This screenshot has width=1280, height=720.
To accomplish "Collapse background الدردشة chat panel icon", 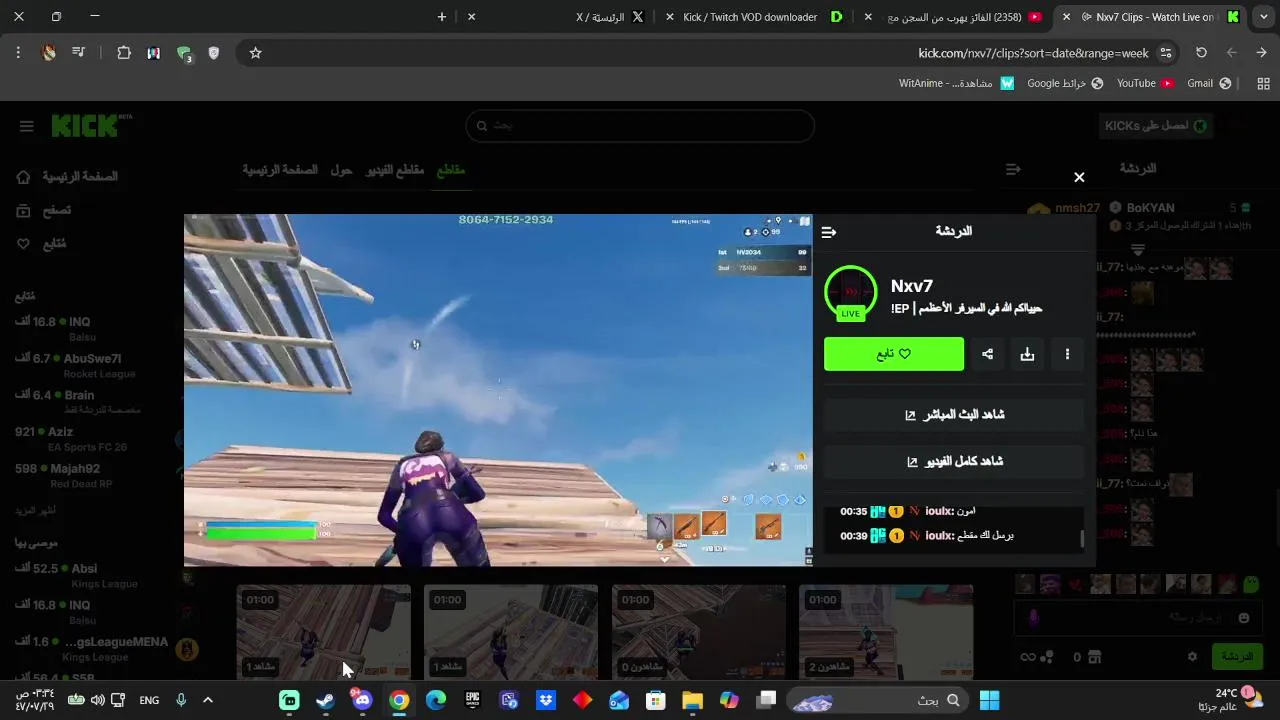I will pos(1013,169).
